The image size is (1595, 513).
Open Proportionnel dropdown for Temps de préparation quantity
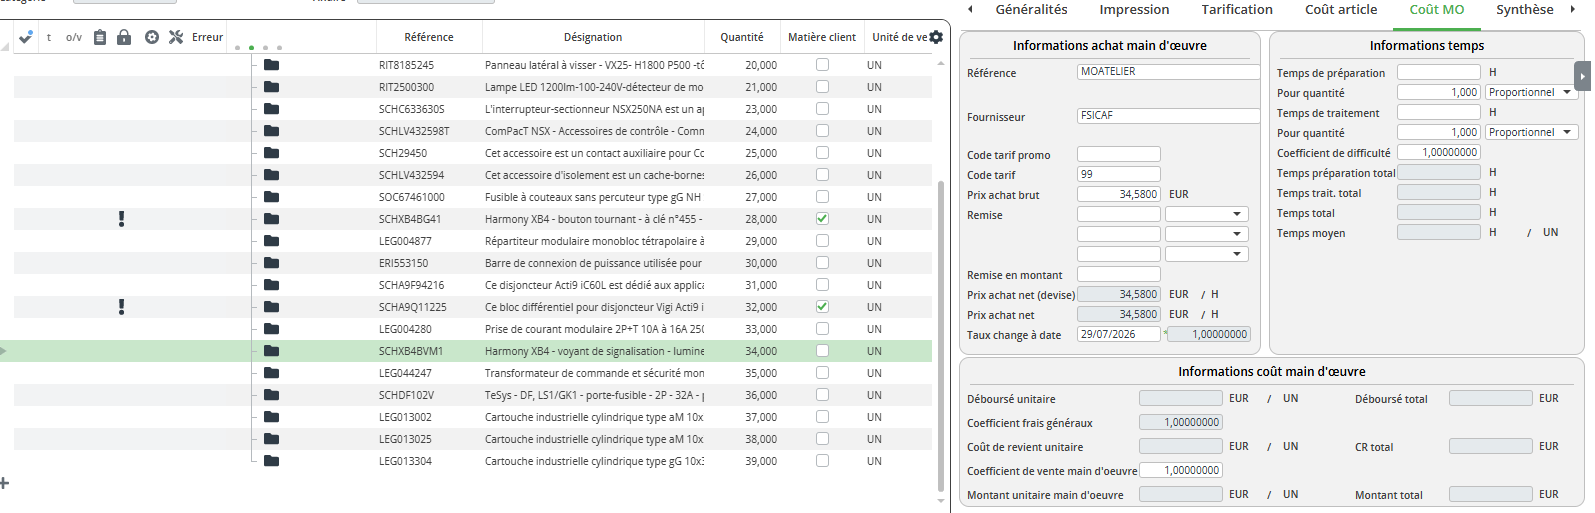1531,92
